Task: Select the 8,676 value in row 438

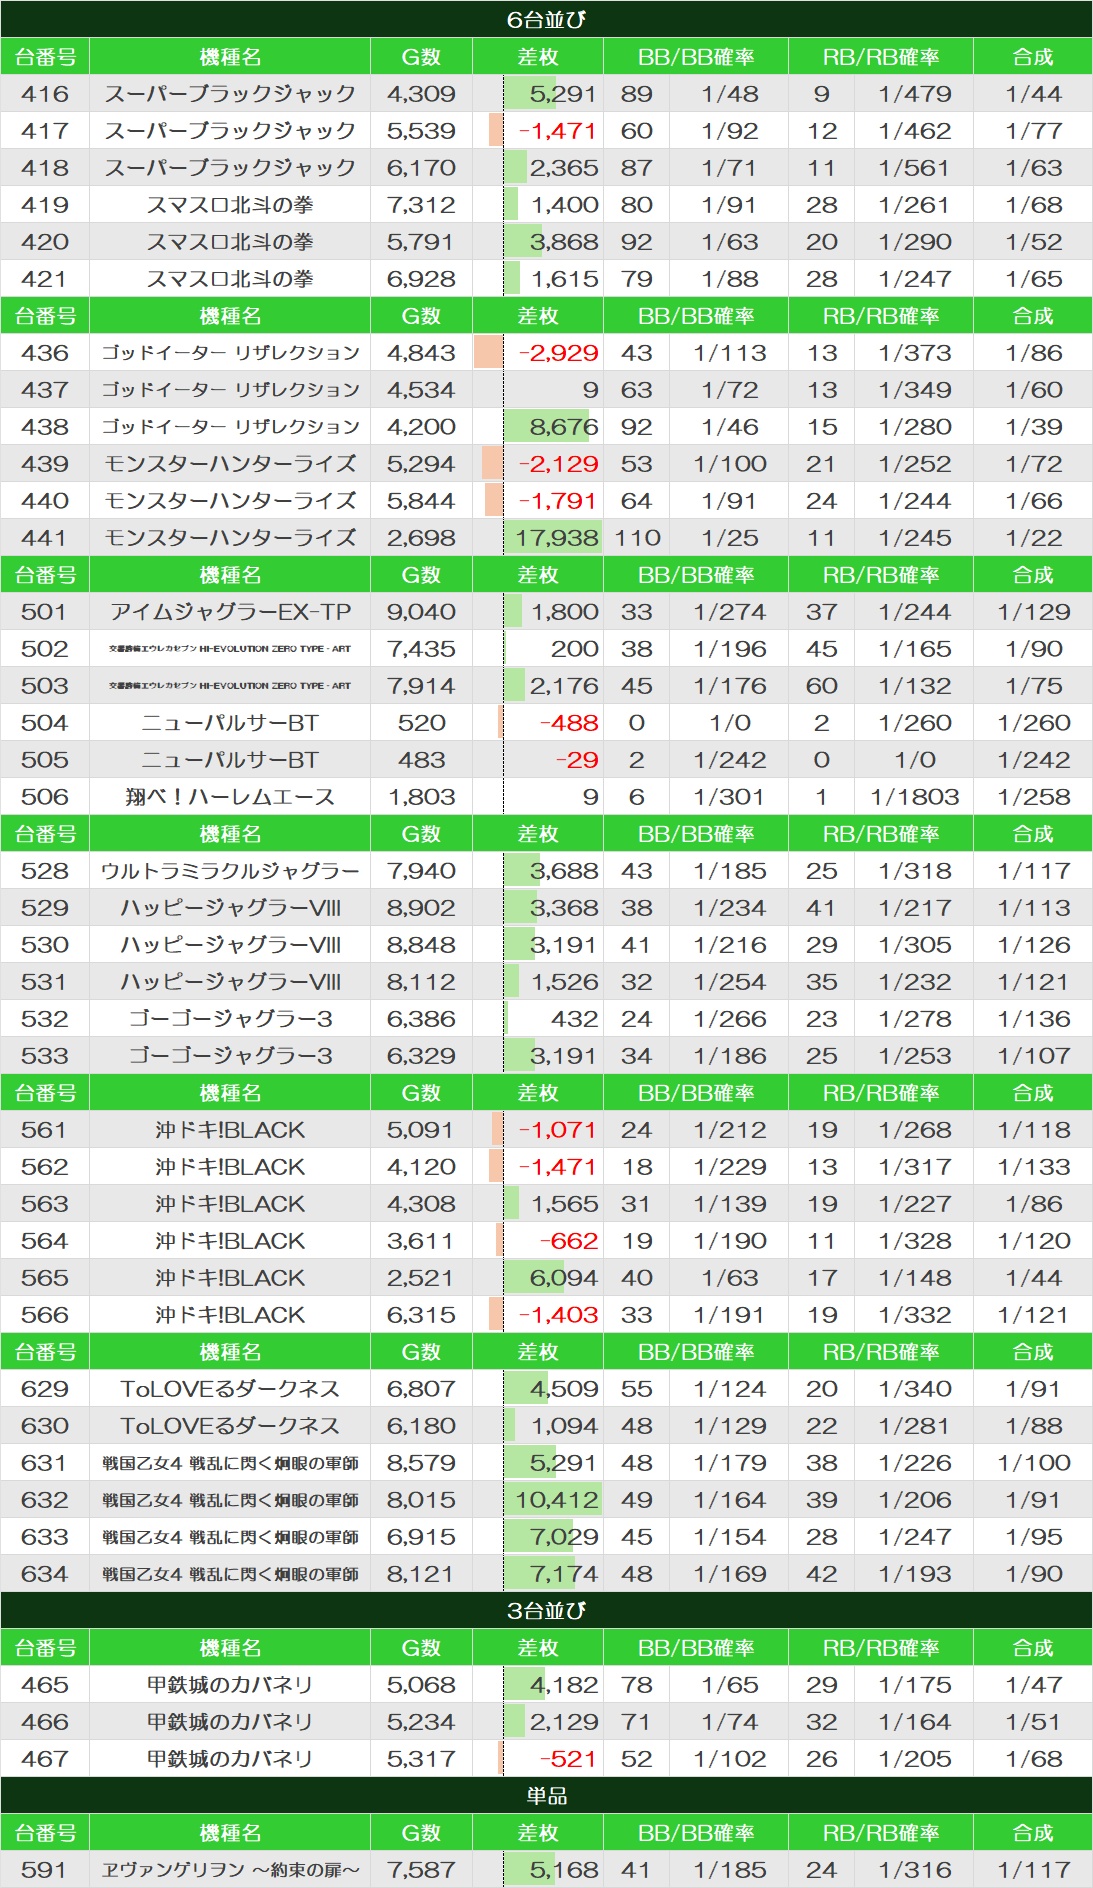Action: point(563,427)
